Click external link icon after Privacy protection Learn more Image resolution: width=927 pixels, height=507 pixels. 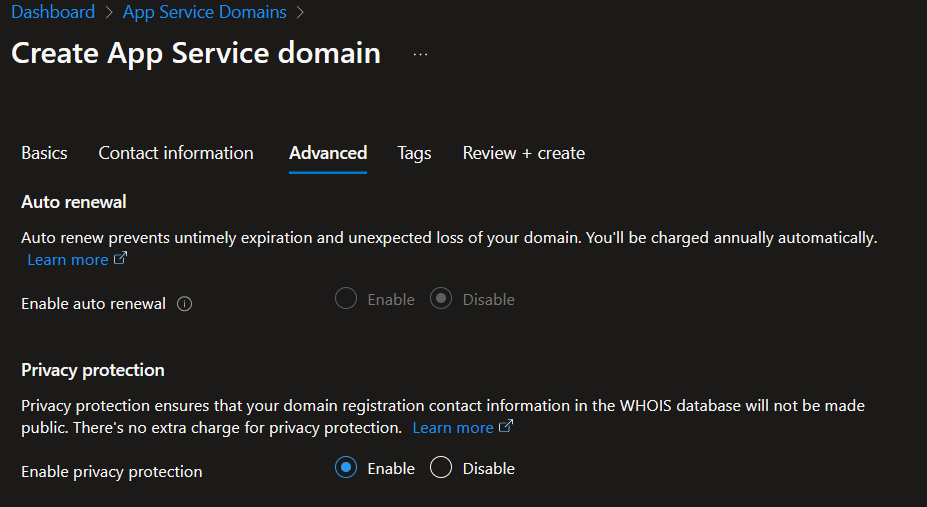[506, 427]
